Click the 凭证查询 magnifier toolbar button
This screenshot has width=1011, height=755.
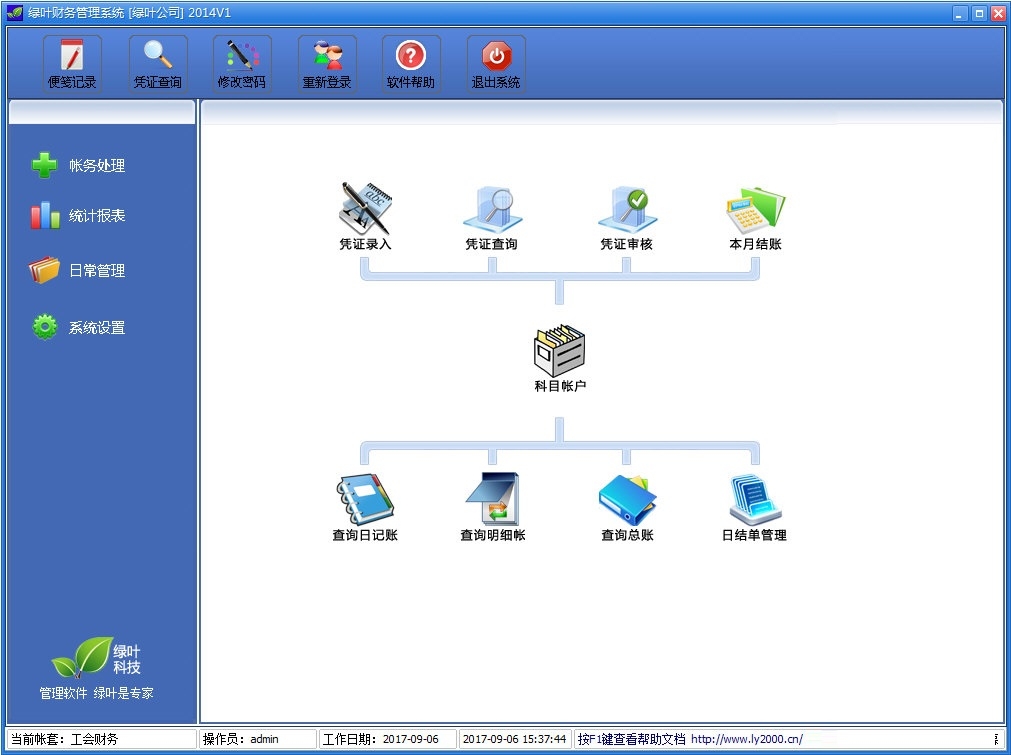point(158,64)
